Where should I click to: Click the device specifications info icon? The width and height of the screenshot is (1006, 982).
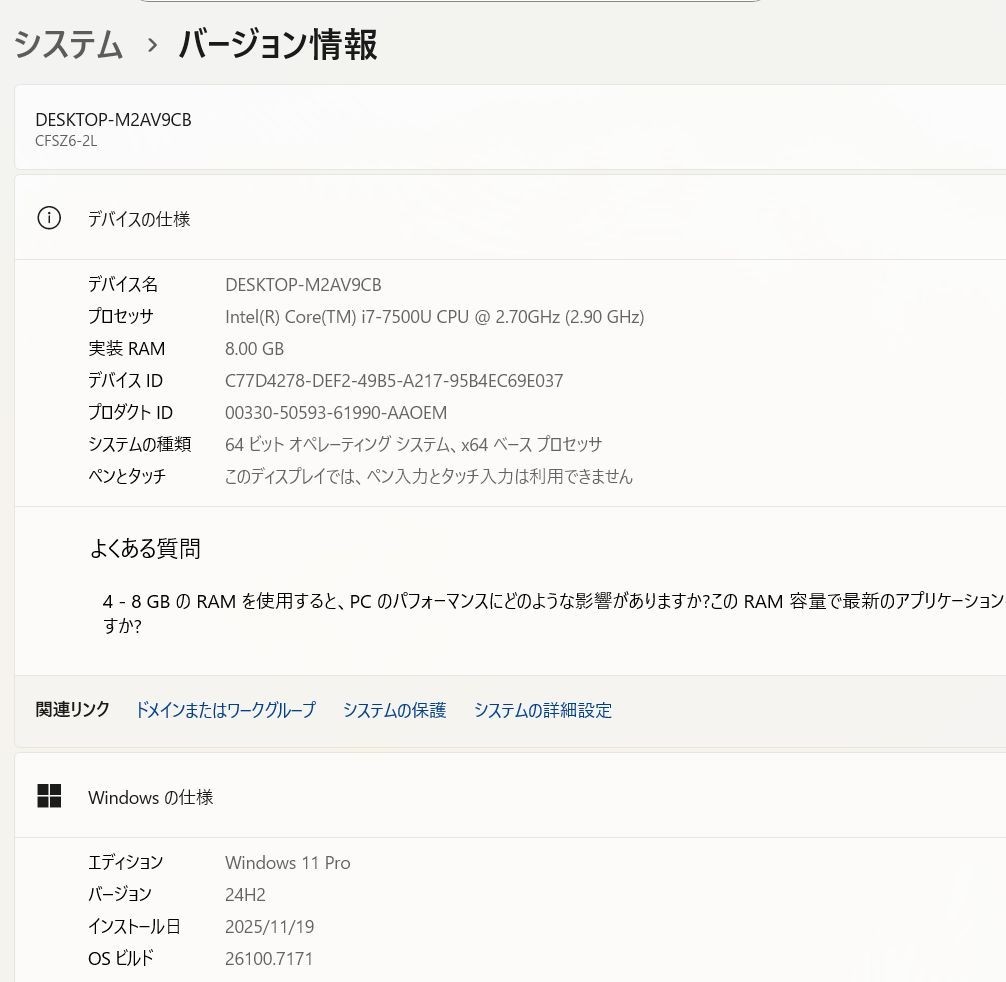click(49, 218)
